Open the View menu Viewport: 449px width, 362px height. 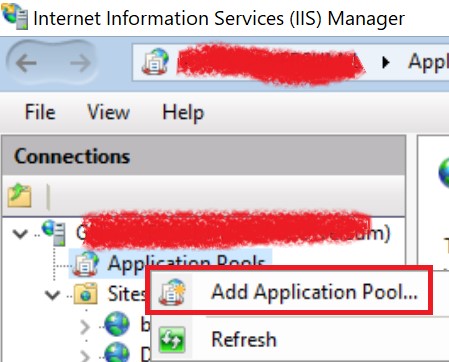point(108,112)
